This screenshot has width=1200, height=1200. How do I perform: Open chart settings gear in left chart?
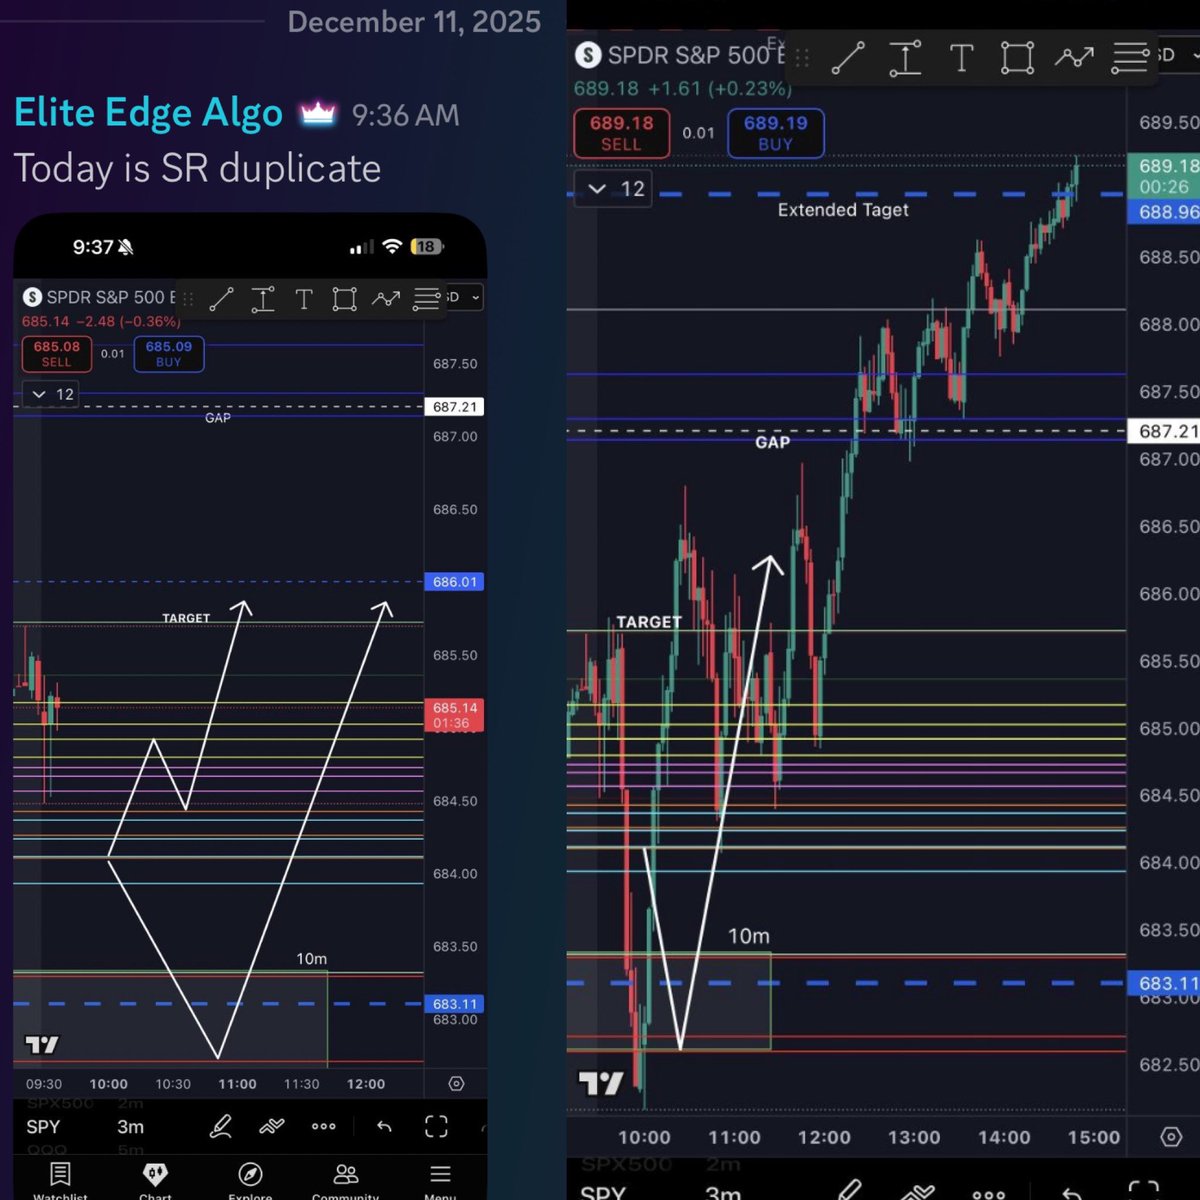456,1083
